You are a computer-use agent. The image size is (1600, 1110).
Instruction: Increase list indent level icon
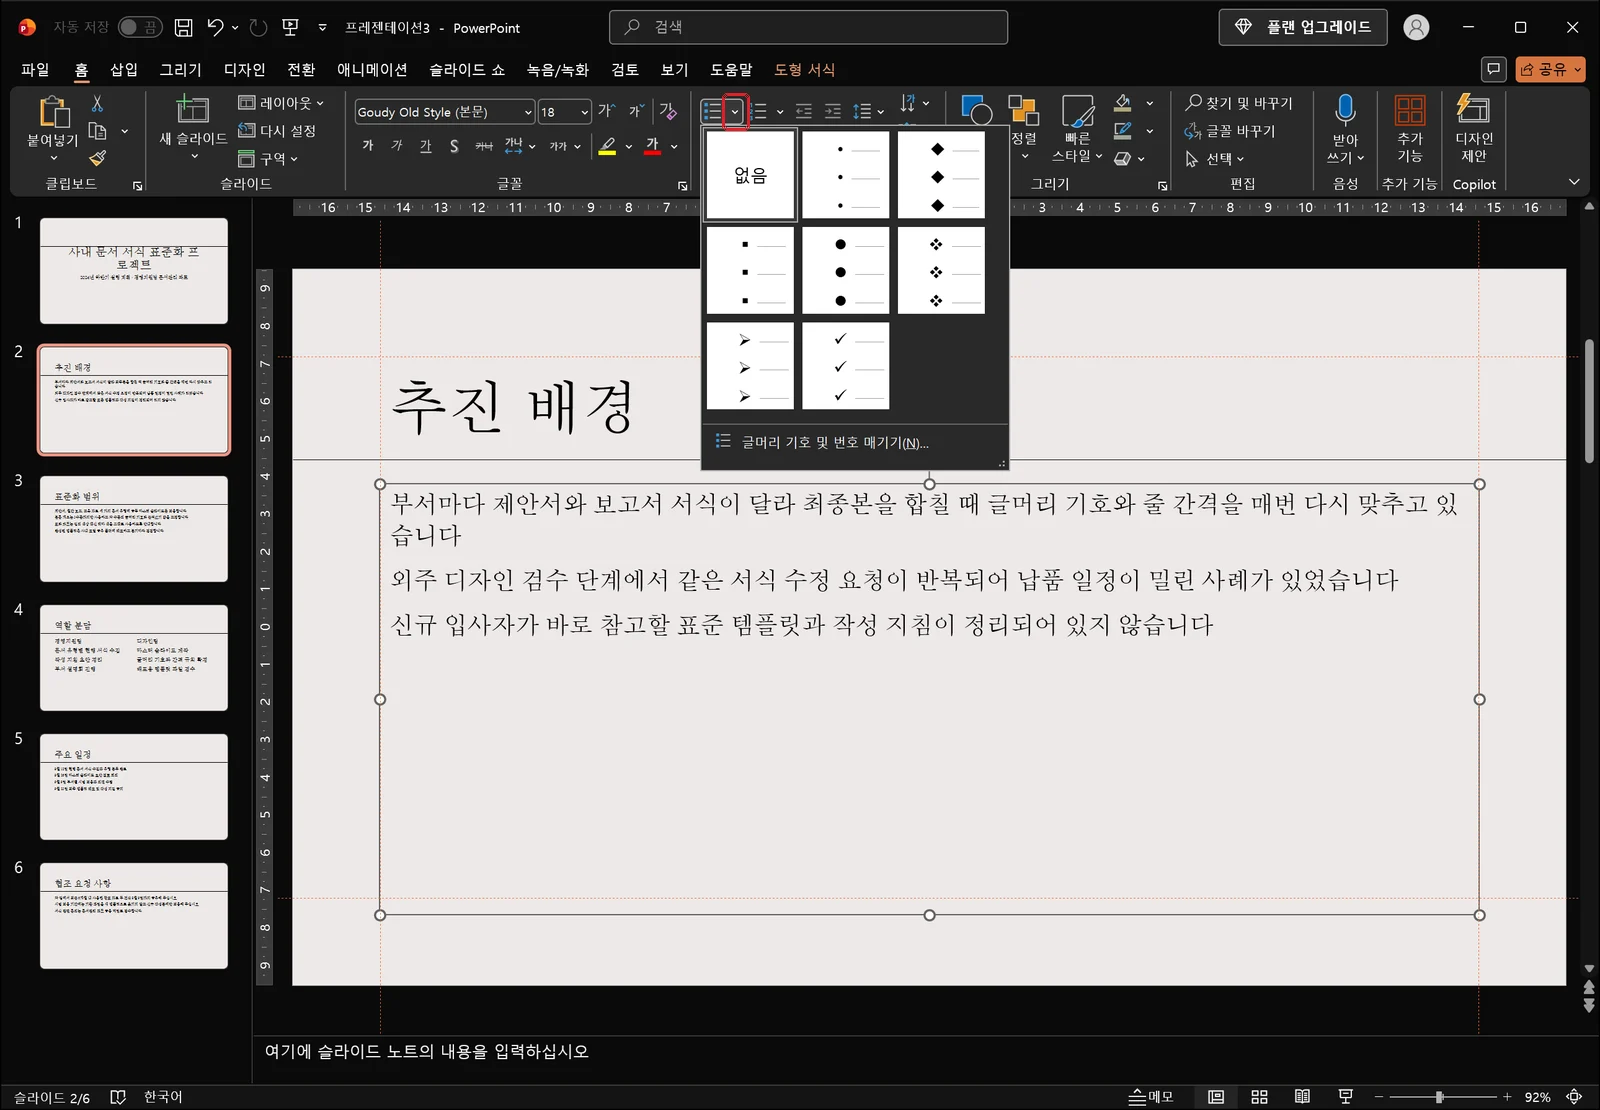coord(832,111)
